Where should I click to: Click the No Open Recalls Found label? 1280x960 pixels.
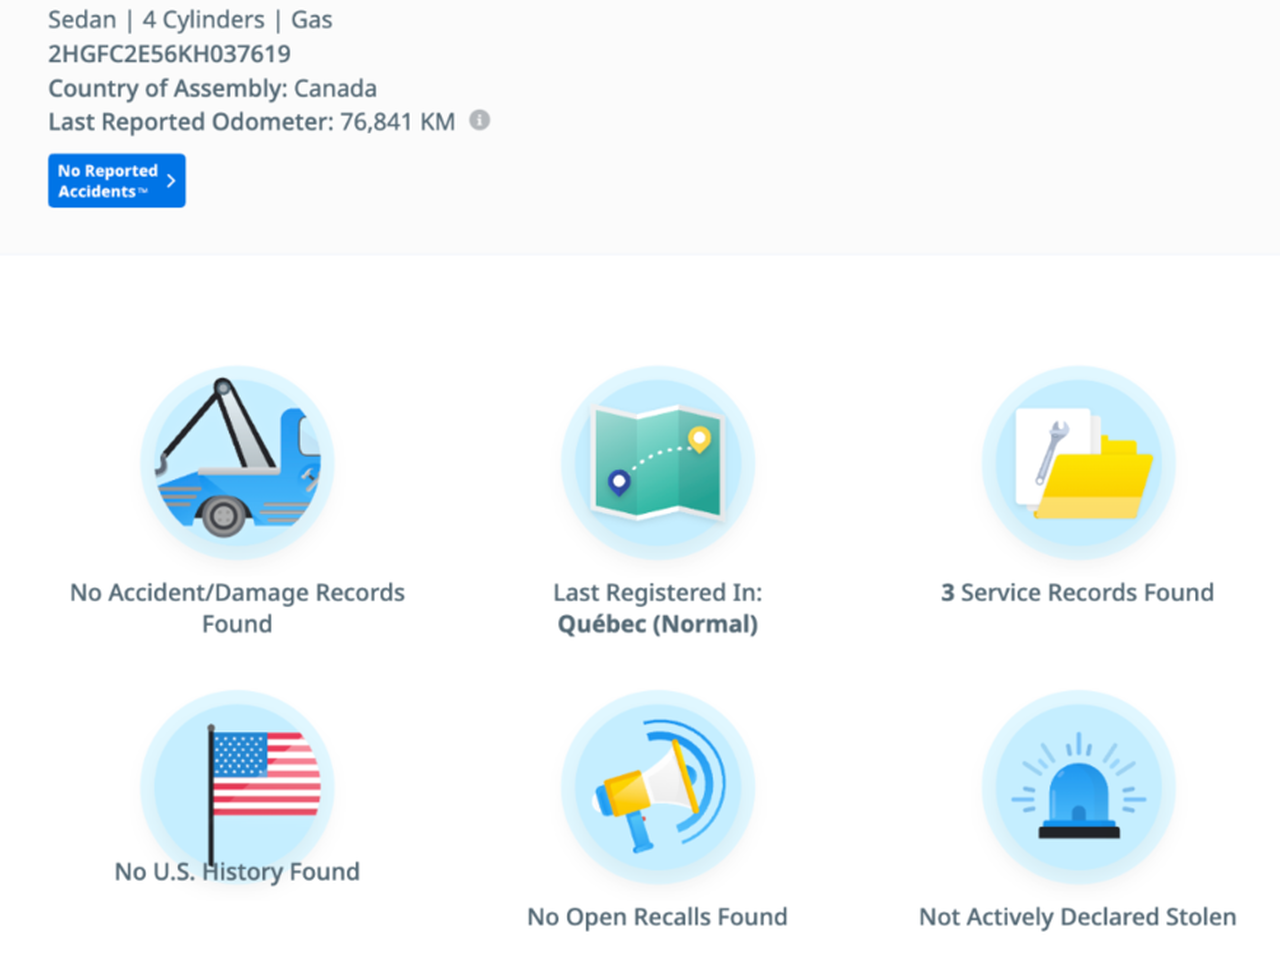point(657,917)
